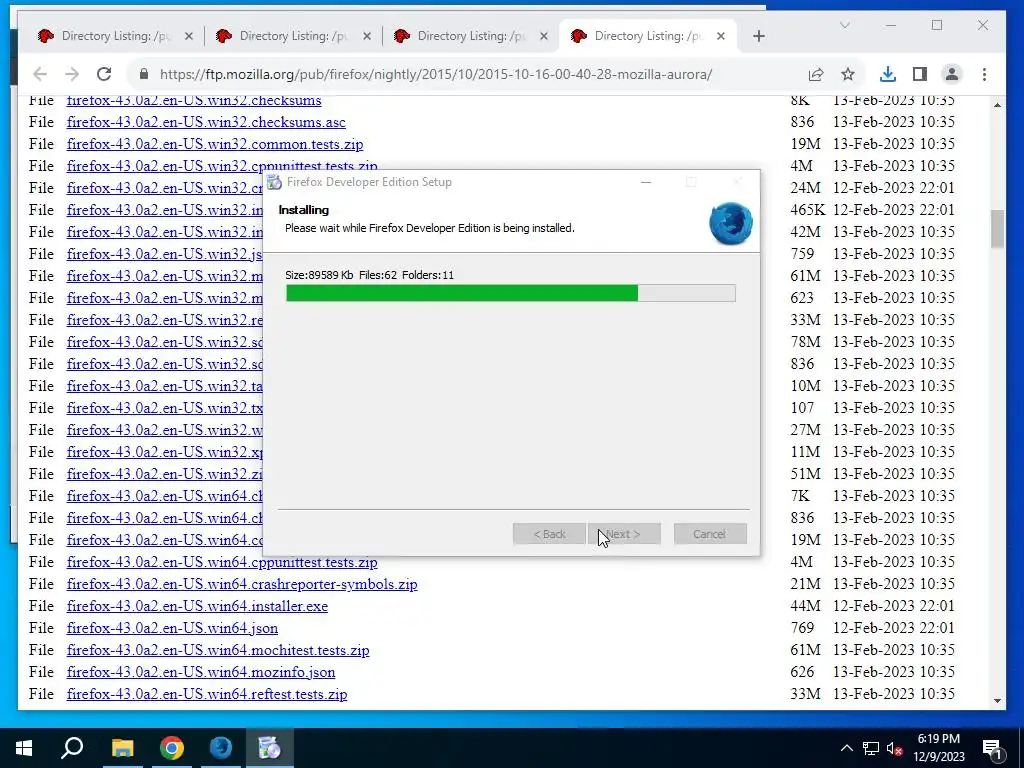Screen dimensions: 1024x768
Task: Open firefox-43.0a2.en-US.win32.checksums link
Action: (194, 101)
